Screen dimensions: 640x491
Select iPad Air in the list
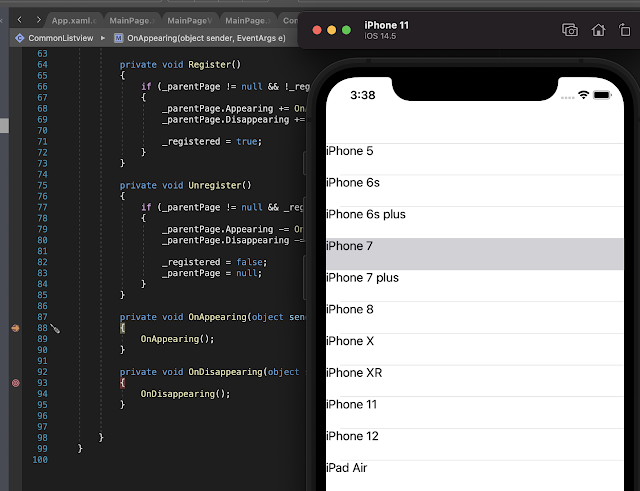[x=475, y=475]
